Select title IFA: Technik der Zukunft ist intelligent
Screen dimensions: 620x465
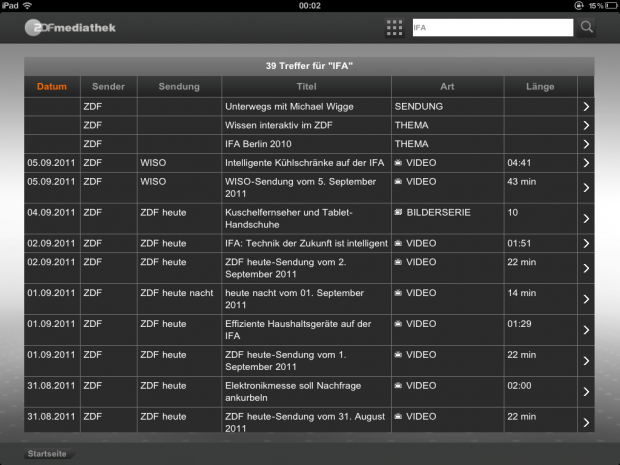[306, 244]
